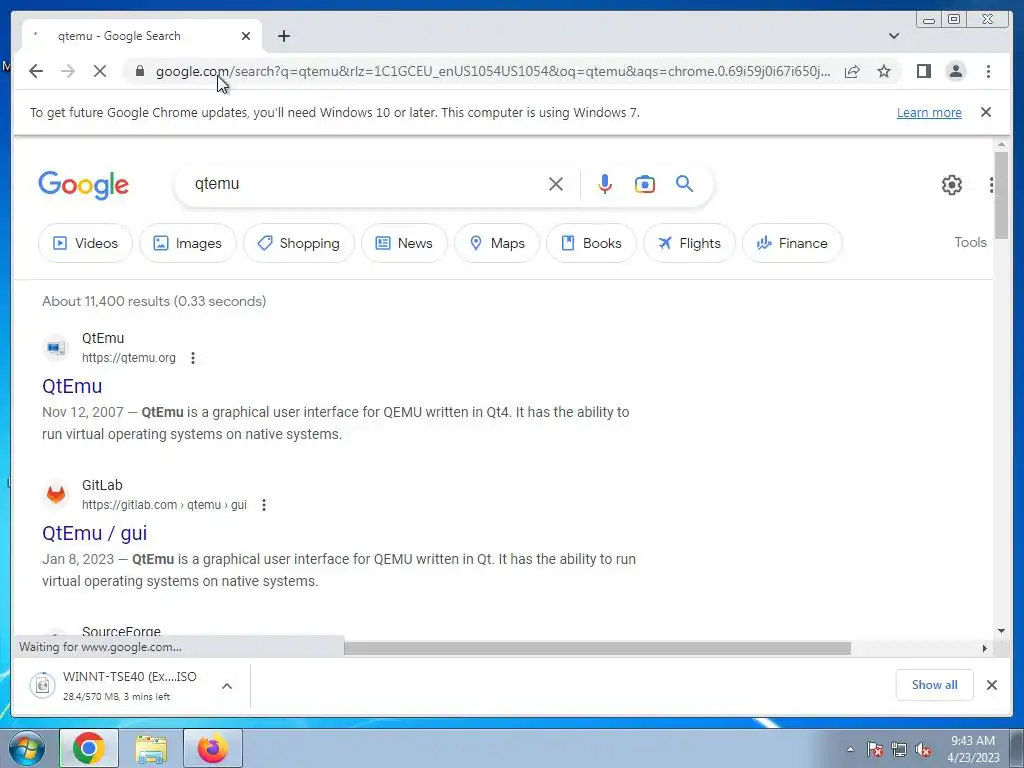Image resolution: width=1024 pixels, height=768 pixels.
Task: Switch to Chrome in the taskbar
Action: coord(89,748)
